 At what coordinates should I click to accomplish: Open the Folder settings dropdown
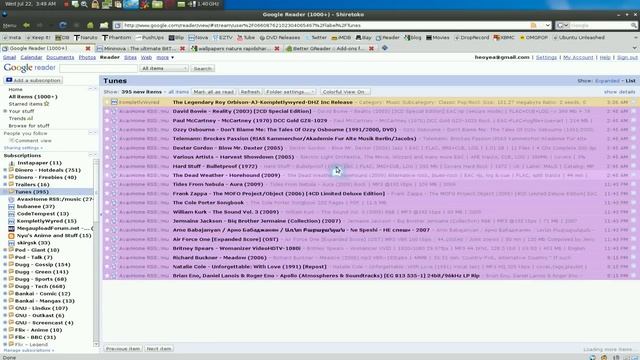click(290, 92)
